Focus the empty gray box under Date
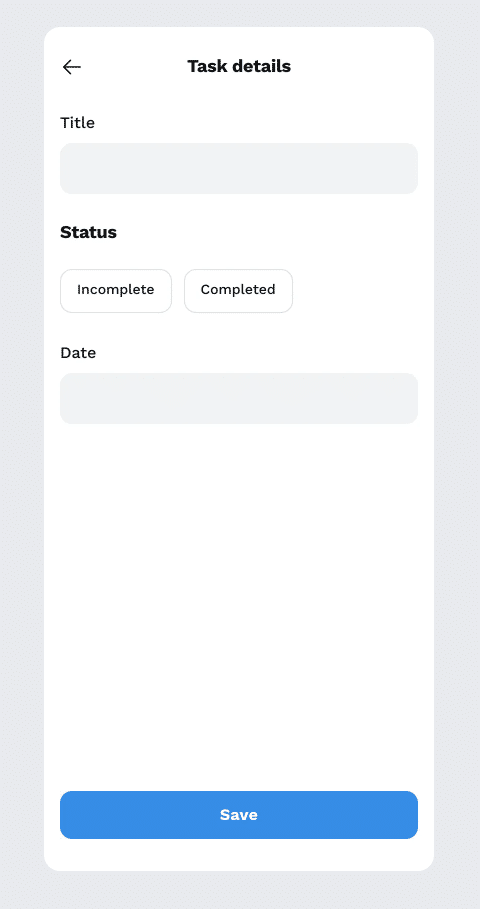Screen dimensions: 480x909 239,398
